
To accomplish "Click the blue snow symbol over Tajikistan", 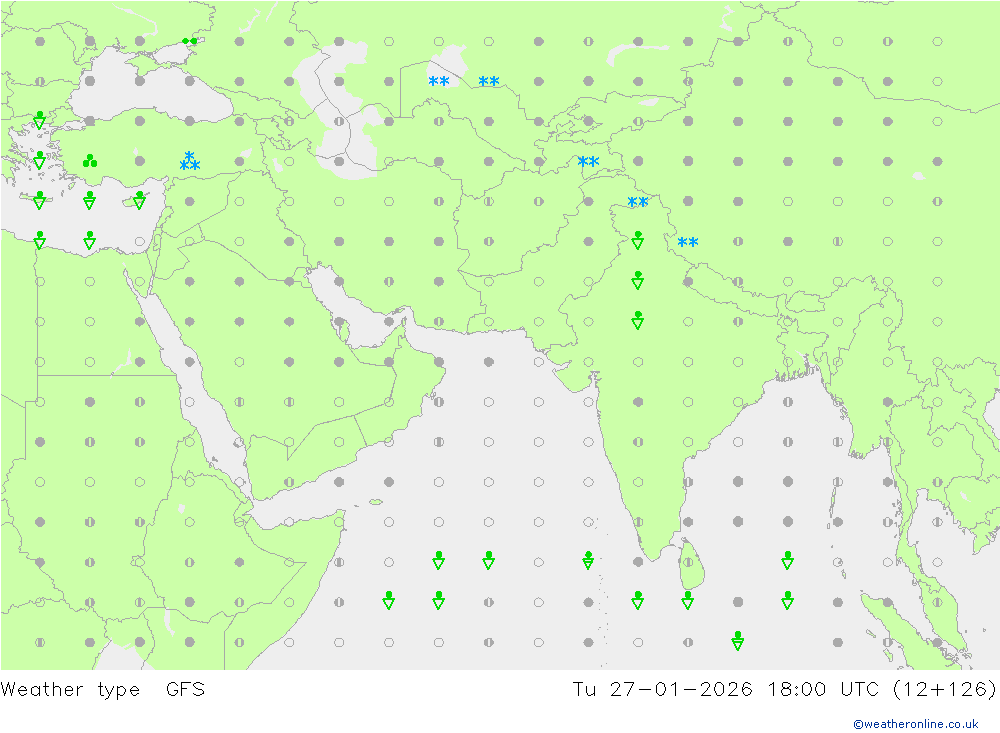I will point(588,161).
